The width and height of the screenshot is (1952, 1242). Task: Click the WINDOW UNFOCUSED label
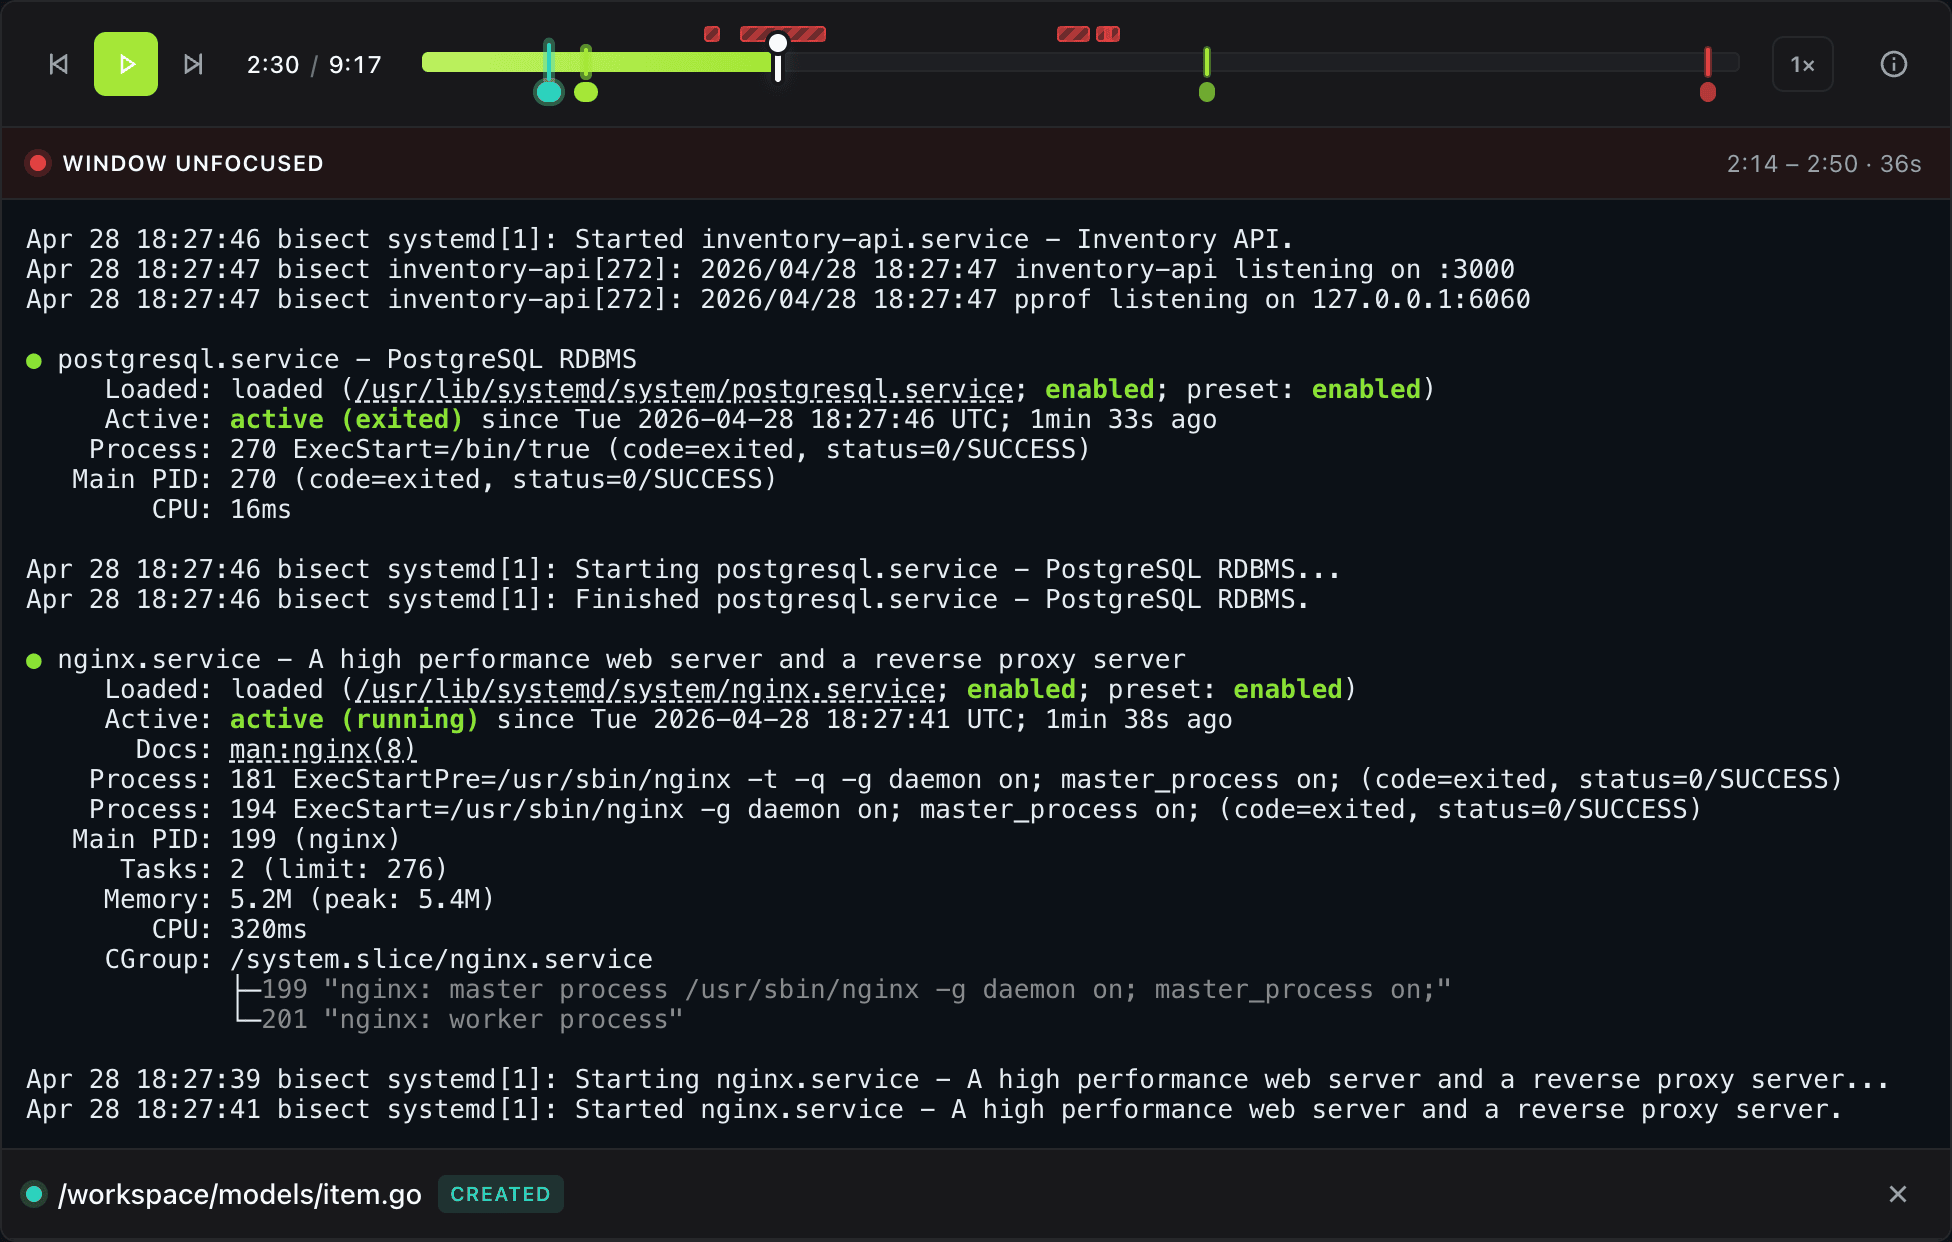click(193, 163)
